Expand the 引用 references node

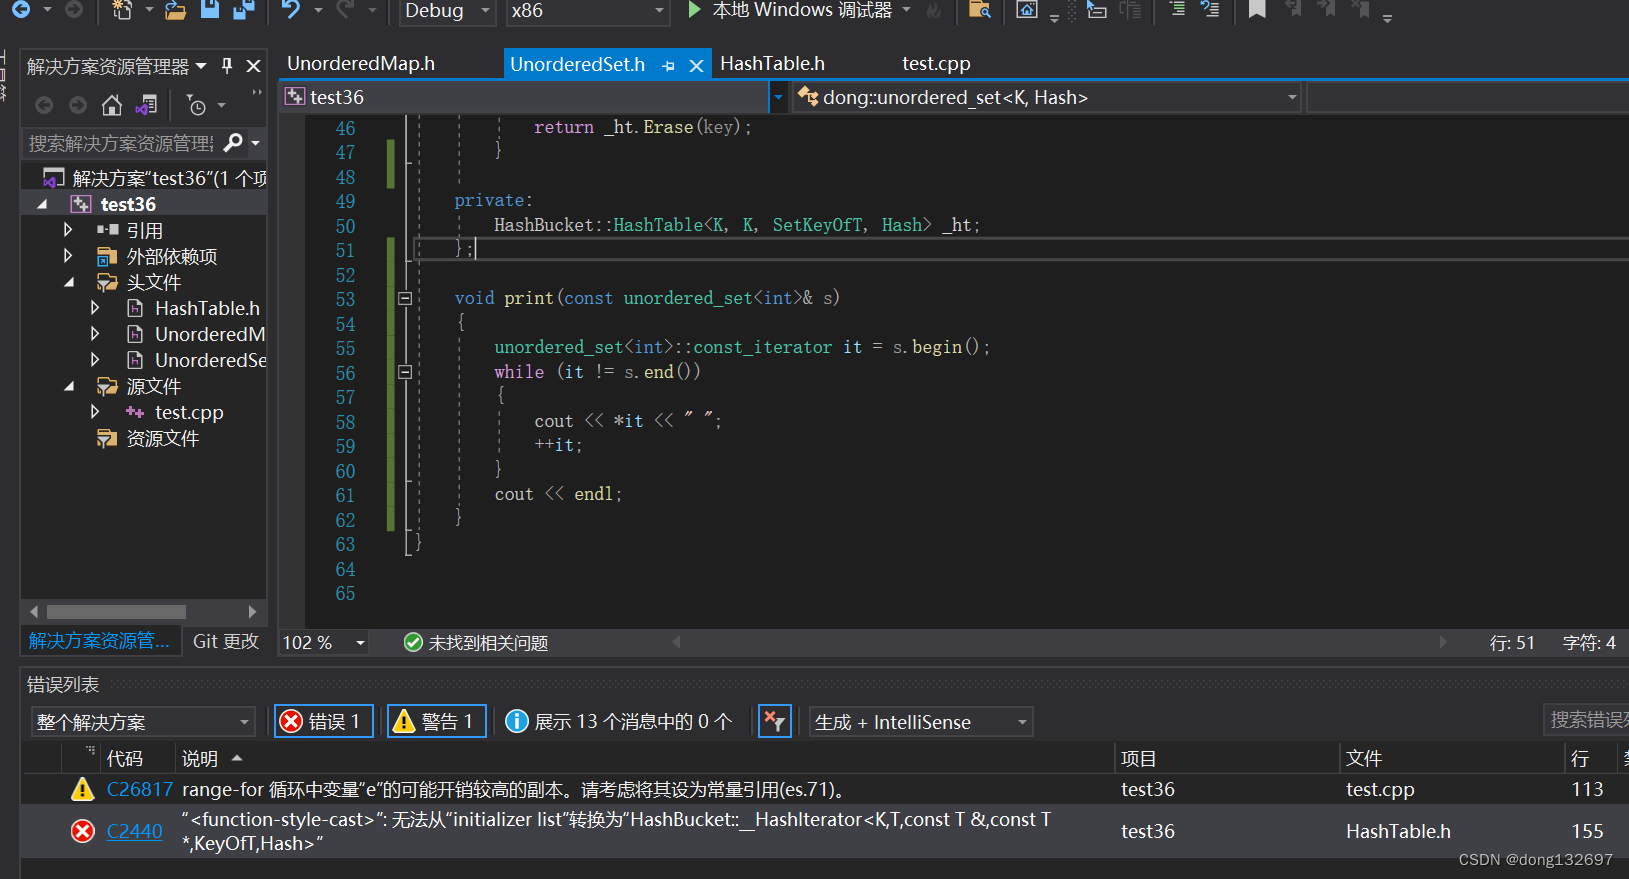tap(68, 230)
